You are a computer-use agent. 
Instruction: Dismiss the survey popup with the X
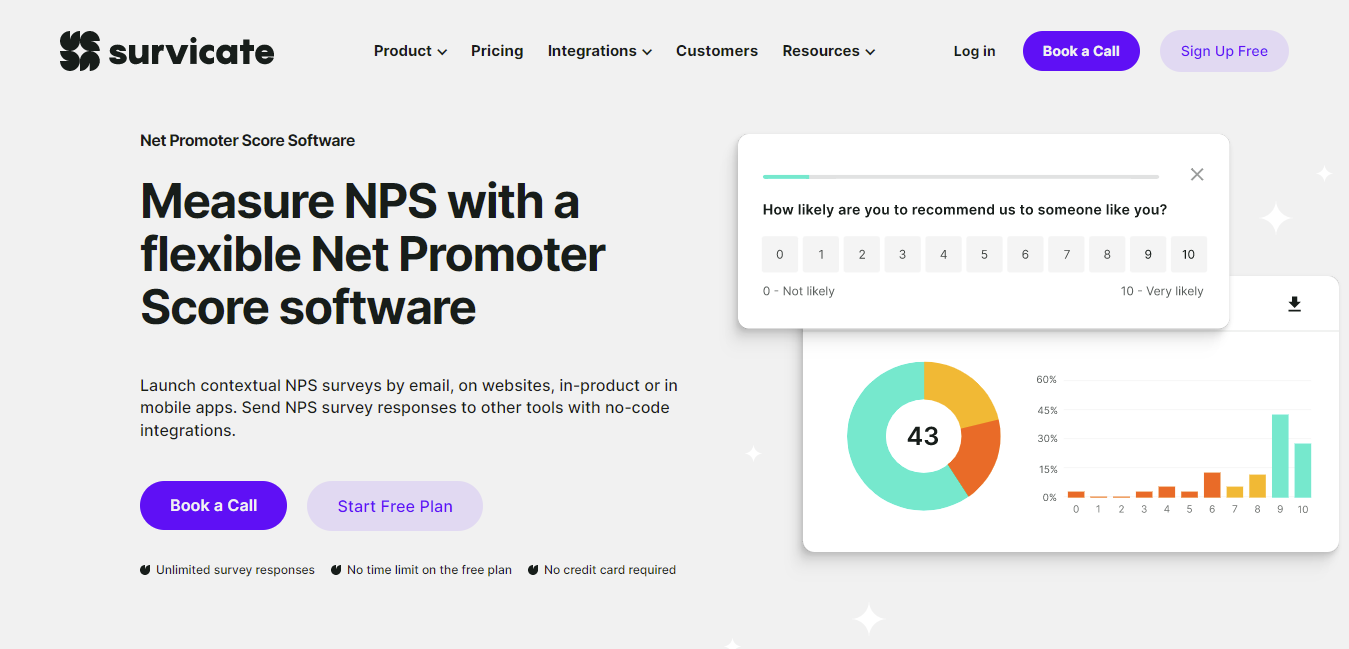[x=1196, y=174]
